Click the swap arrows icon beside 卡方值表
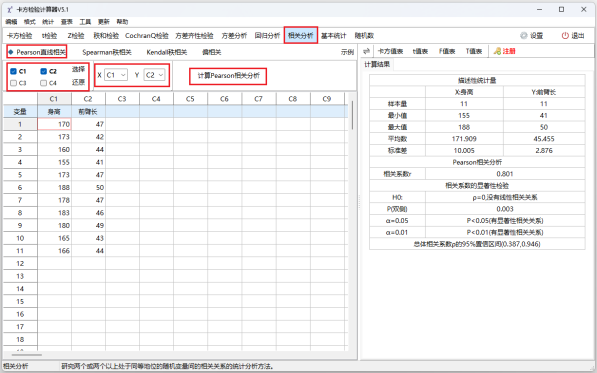The width and height of the screenshot is (597, 373). [366, 51]
